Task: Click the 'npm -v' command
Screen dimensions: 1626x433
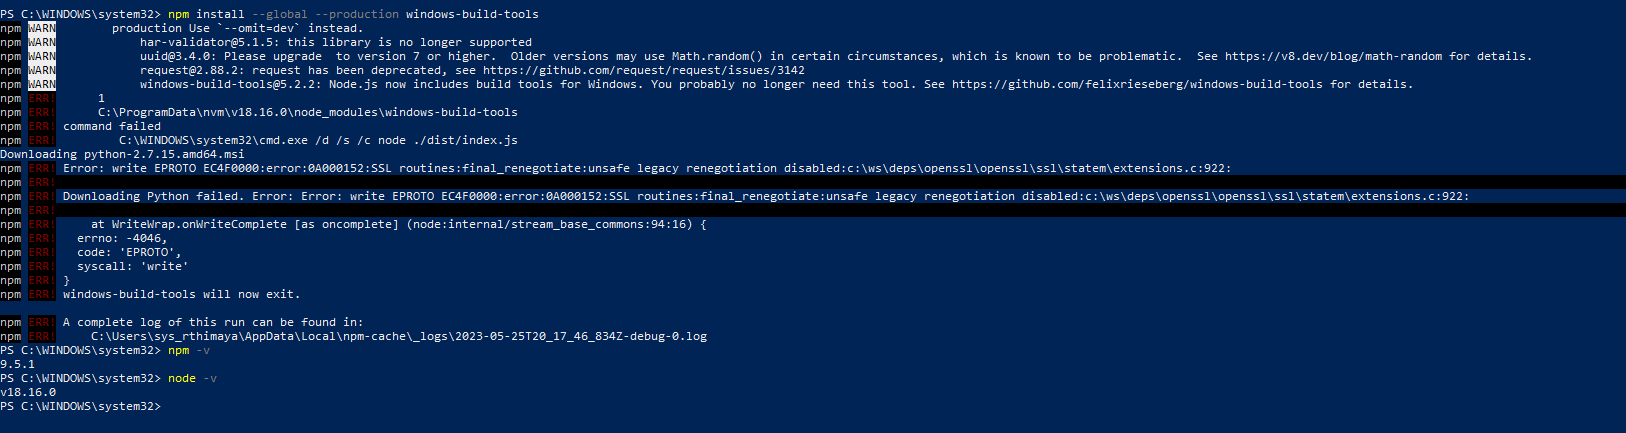Action: coord(189,350)
